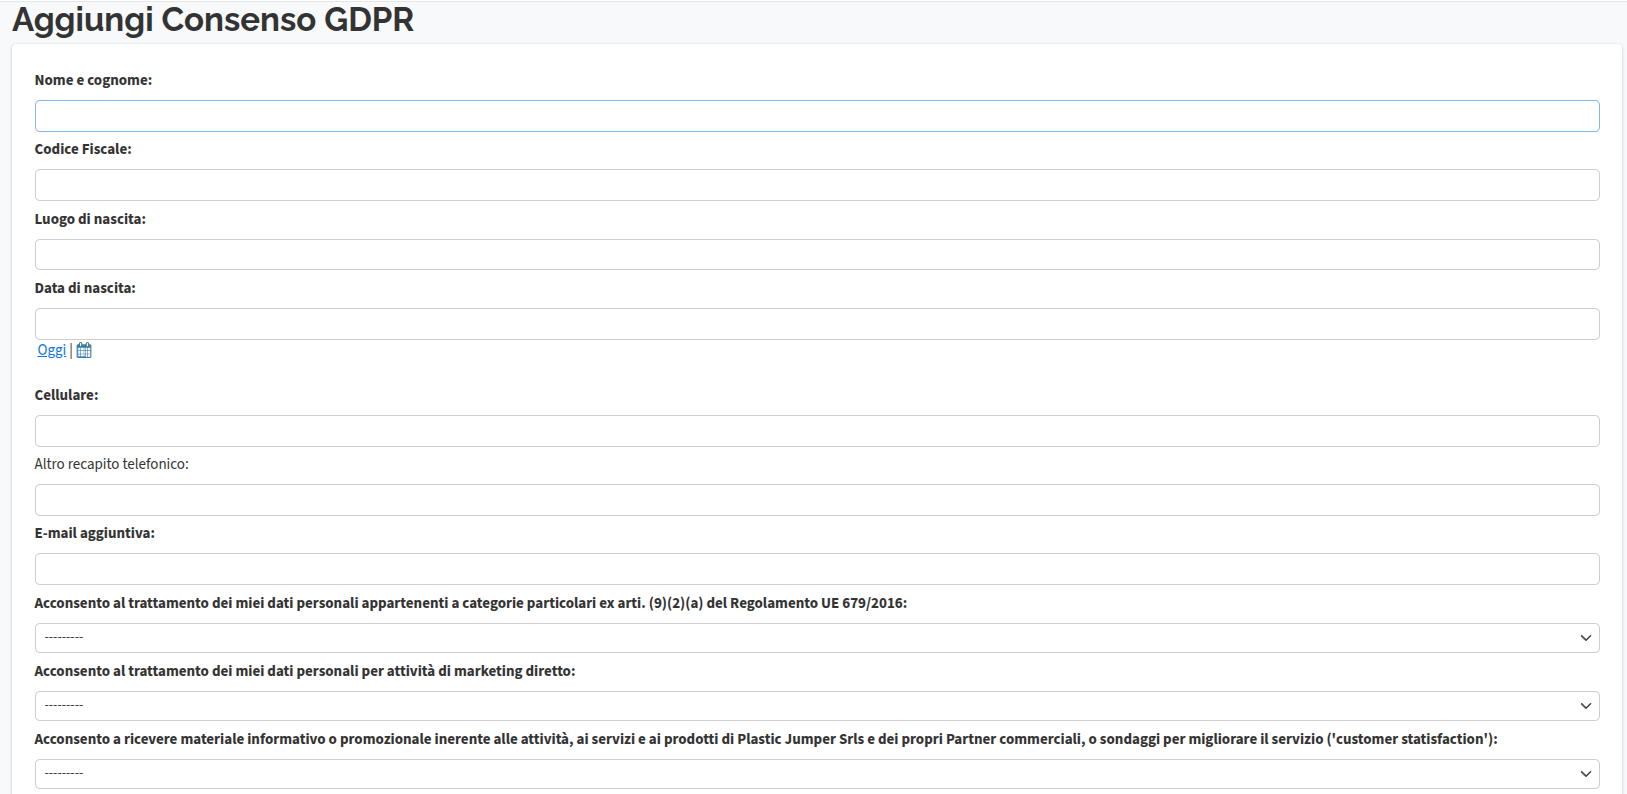This screenshot has height=794, width=1627.
Task: Select the Luogo di nascita input
Action: point(817,254)
